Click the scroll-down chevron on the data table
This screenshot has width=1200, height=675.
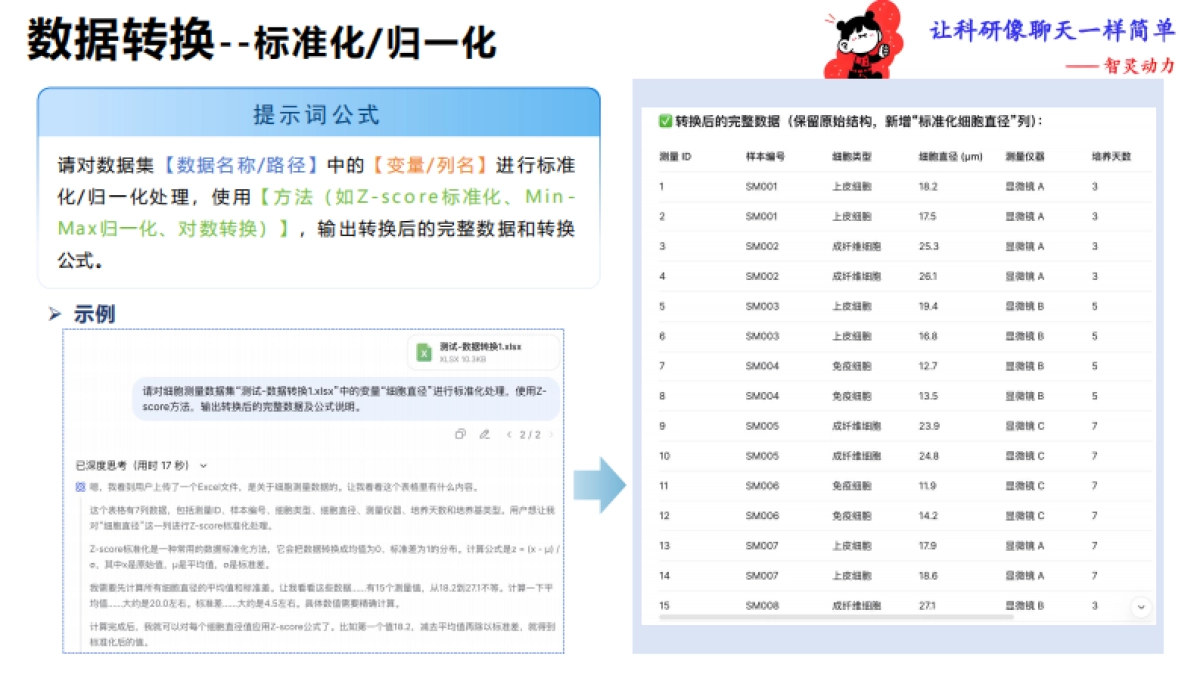[x=1140, y=605]
